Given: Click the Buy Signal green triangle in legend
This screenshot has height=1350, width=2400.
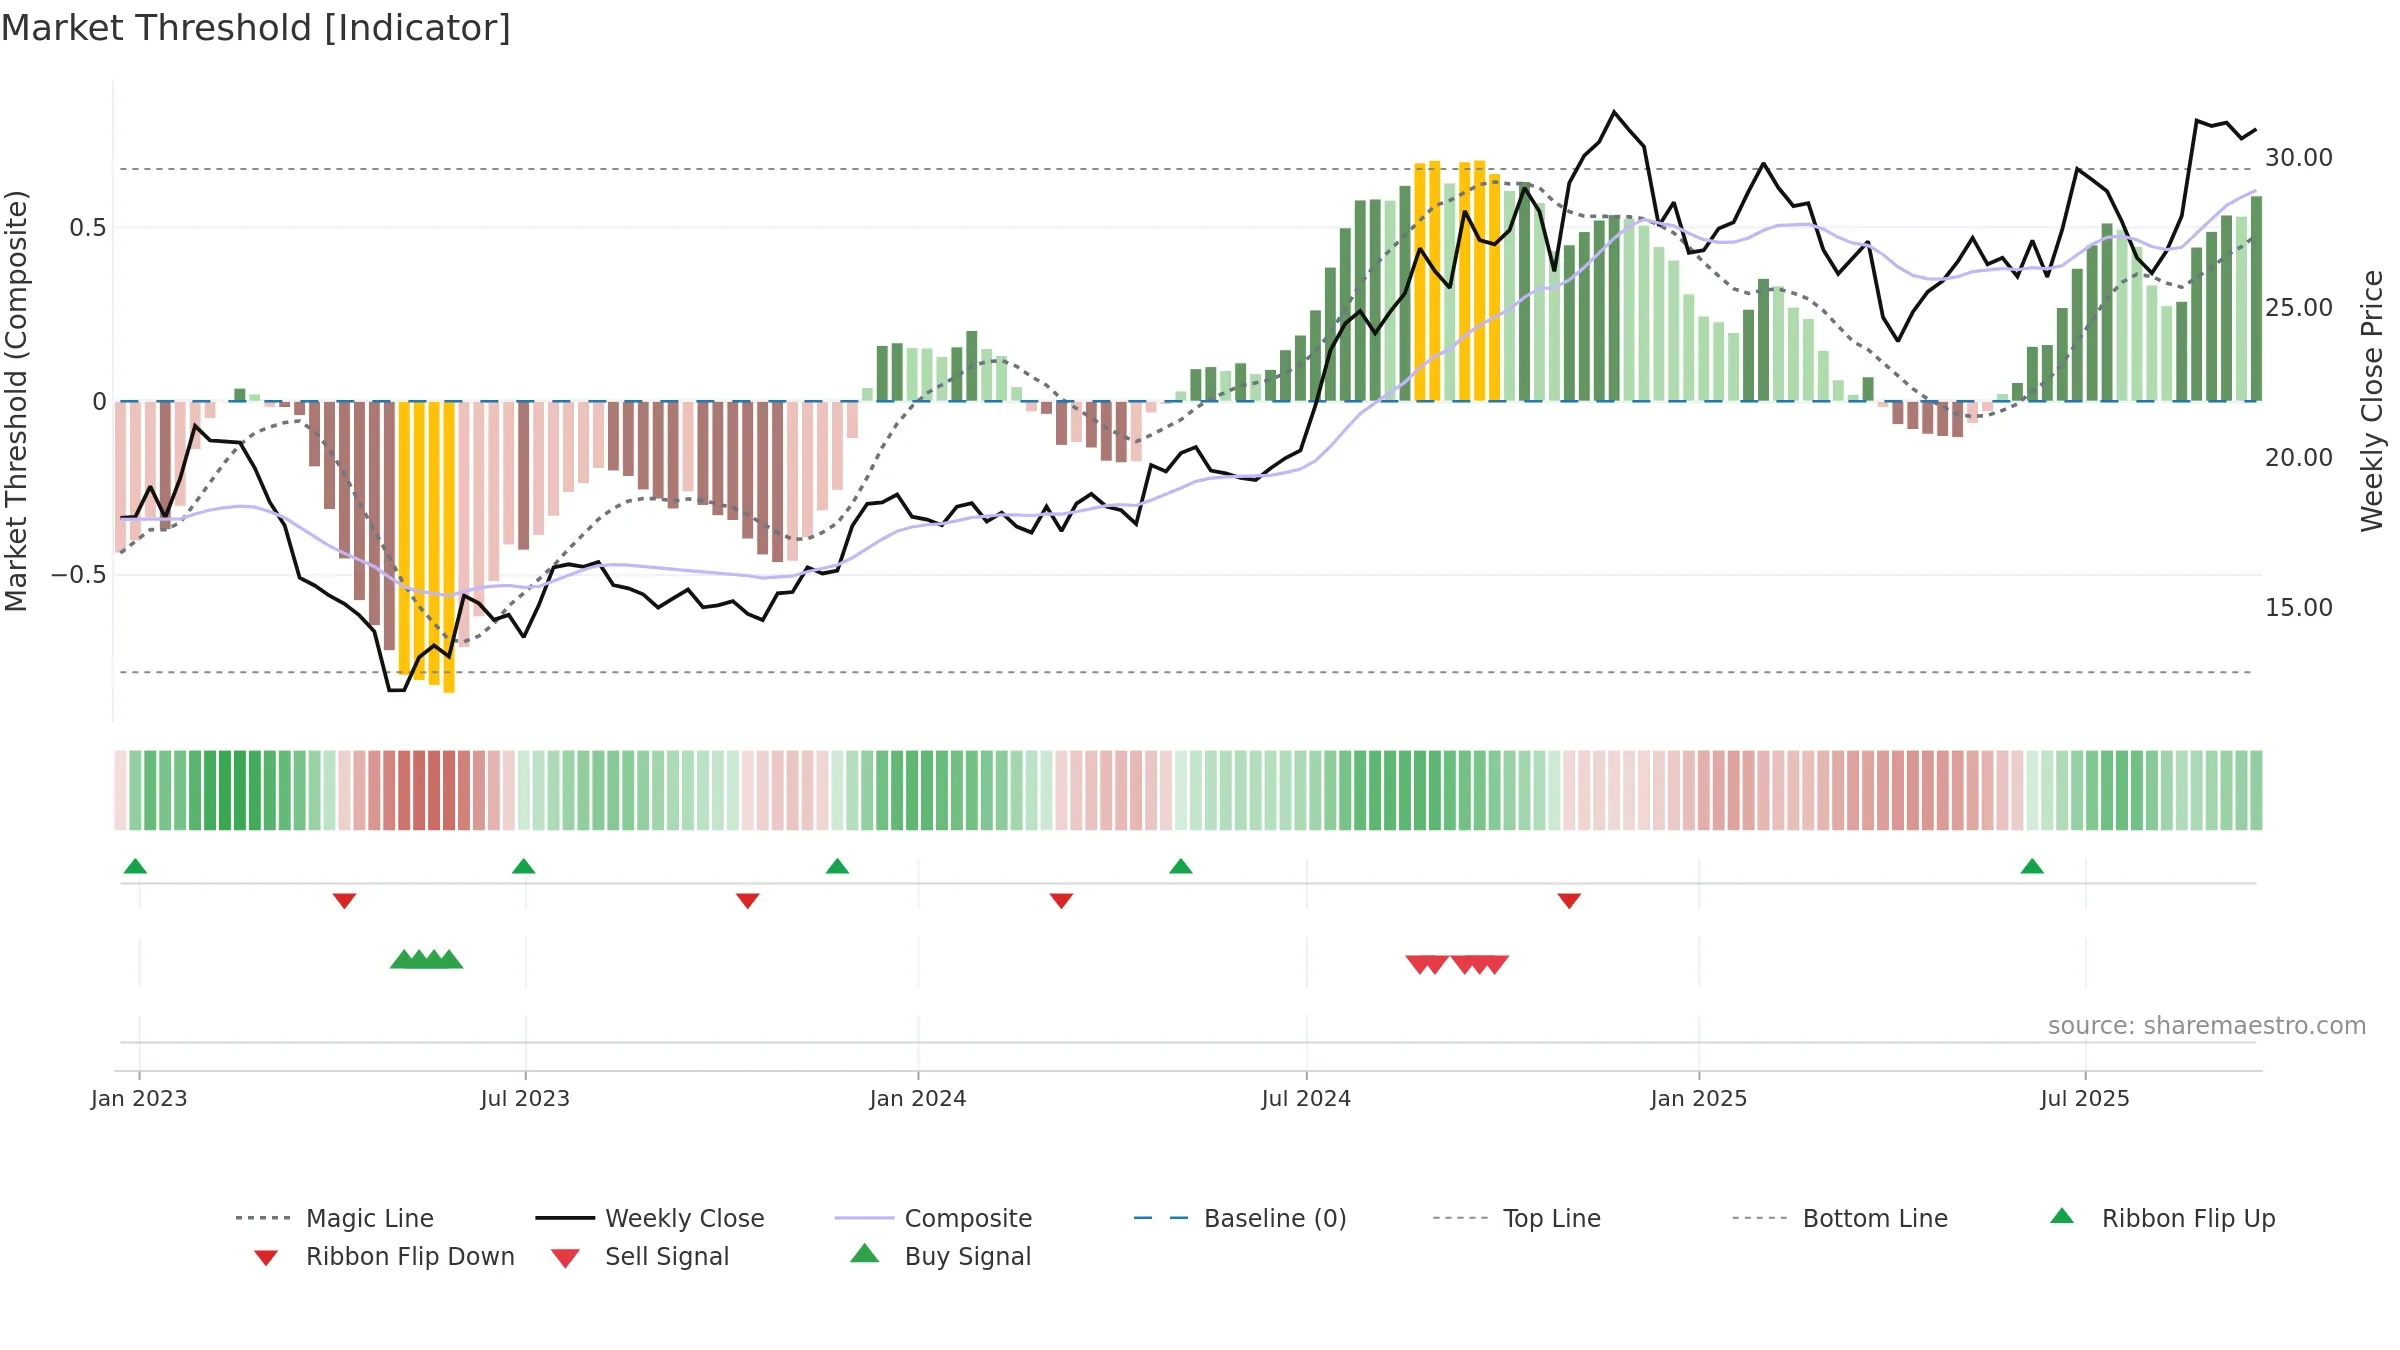Looking at the screenshot, I should 864,1254.
